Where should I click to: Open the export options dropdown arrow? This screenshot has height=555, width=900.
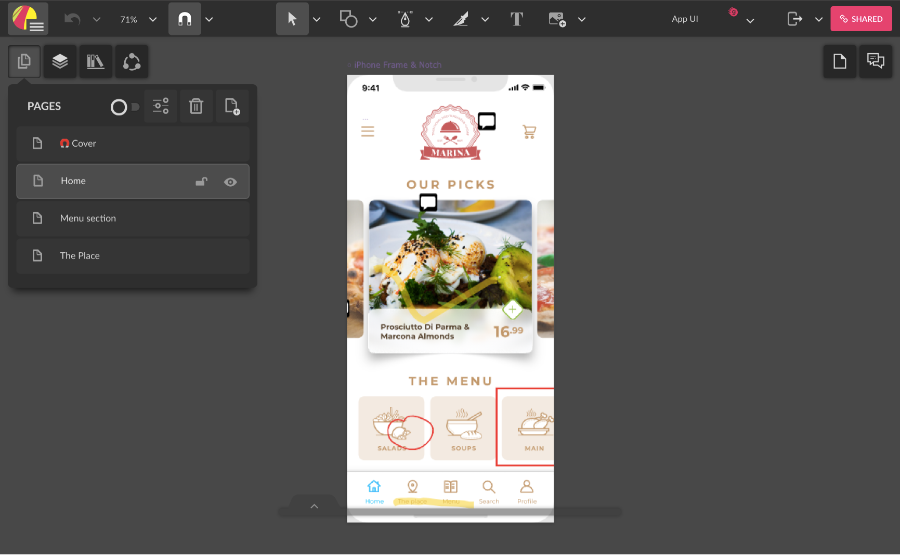(x=818, y=19)
